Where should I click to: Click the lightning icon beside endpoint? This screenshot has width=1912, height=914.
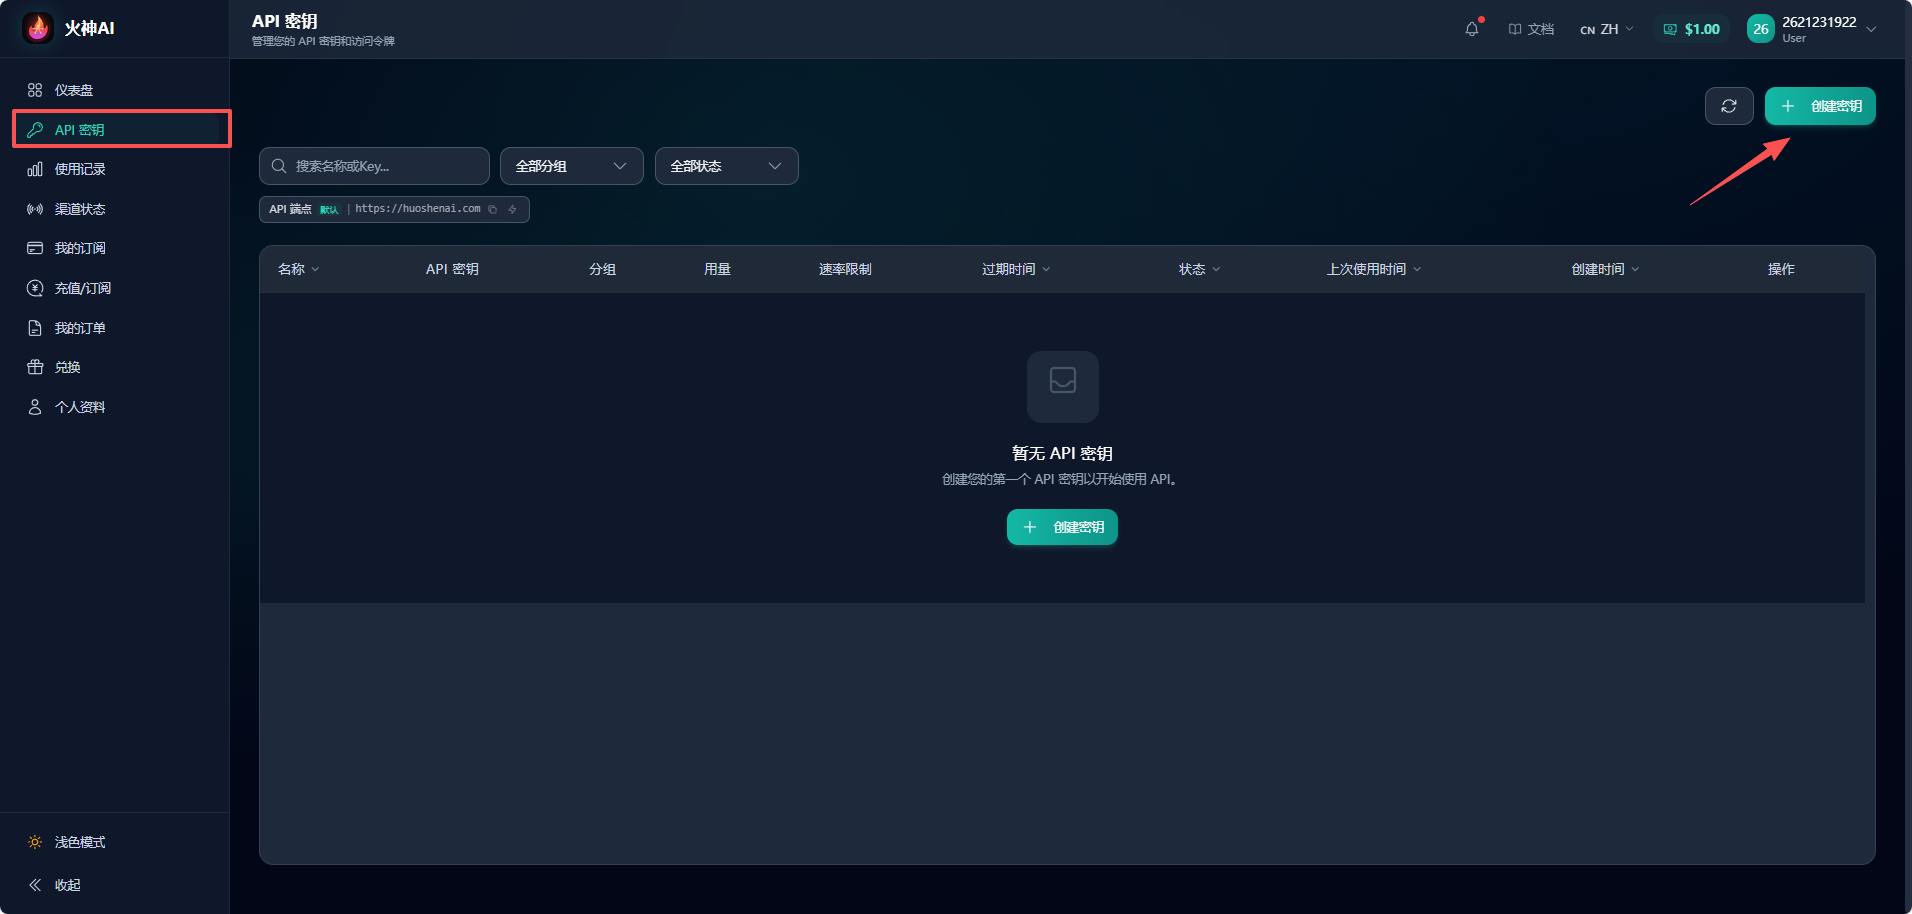[512, 209]
